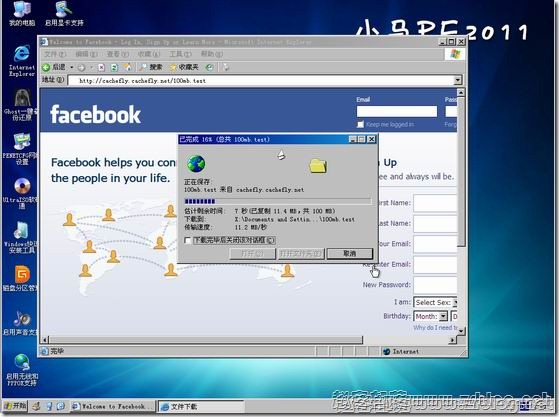Toggle close-dialog-when-download-completes checkbox
The image size is (559, 417).
click(x=188, y=240)
